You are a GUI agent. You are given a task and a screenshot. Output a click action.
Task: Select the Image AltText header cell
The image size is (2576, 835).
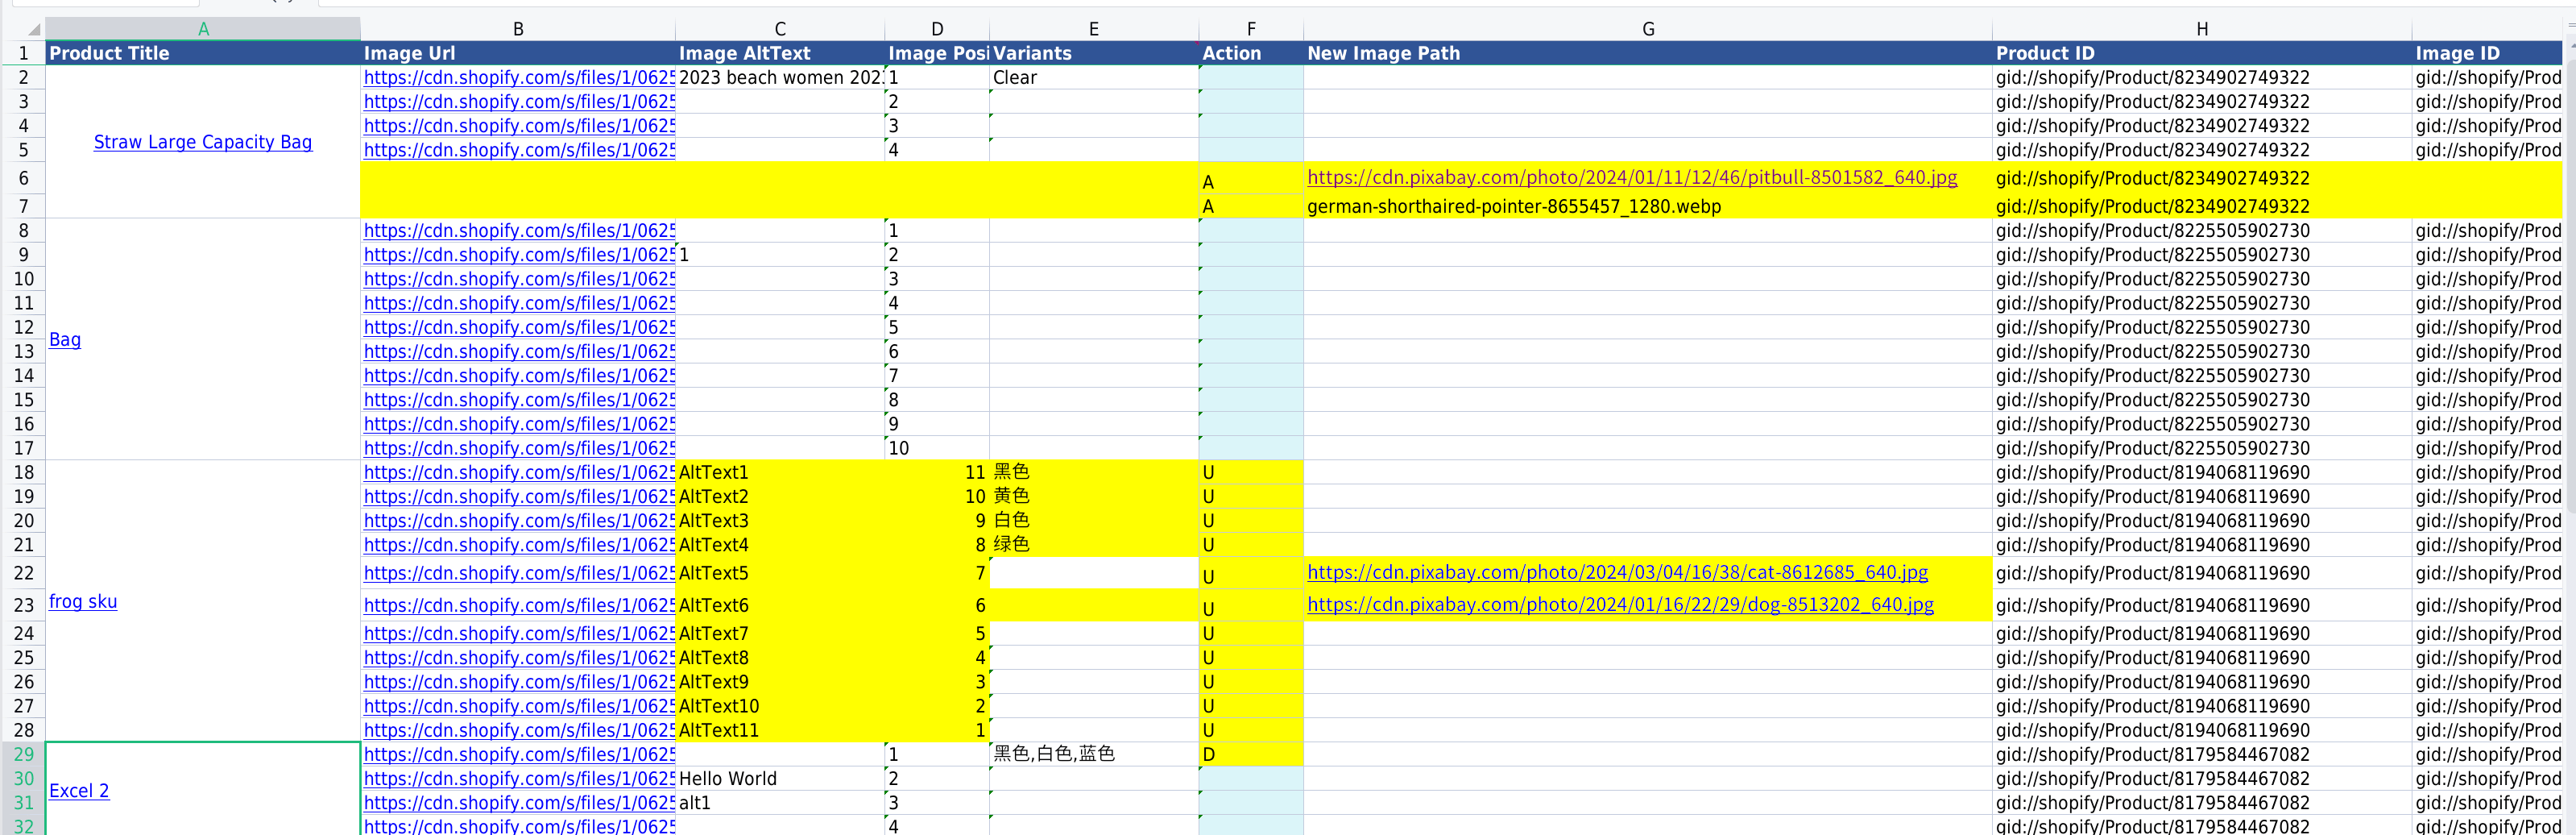tap(780, 53)
